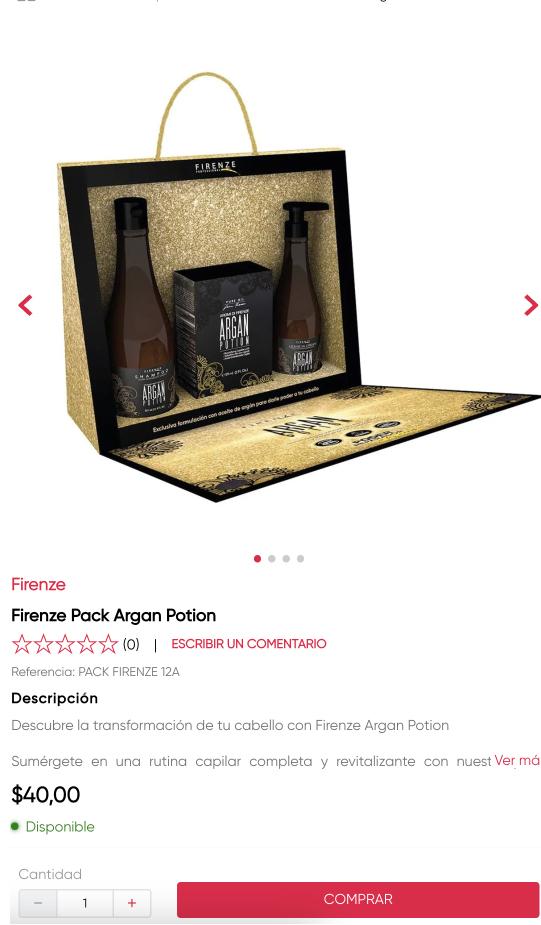Screen dimensions: 541x925
Task: Click ESCRIBIR UN COMENTARIO link
Action: pos(248,644)
